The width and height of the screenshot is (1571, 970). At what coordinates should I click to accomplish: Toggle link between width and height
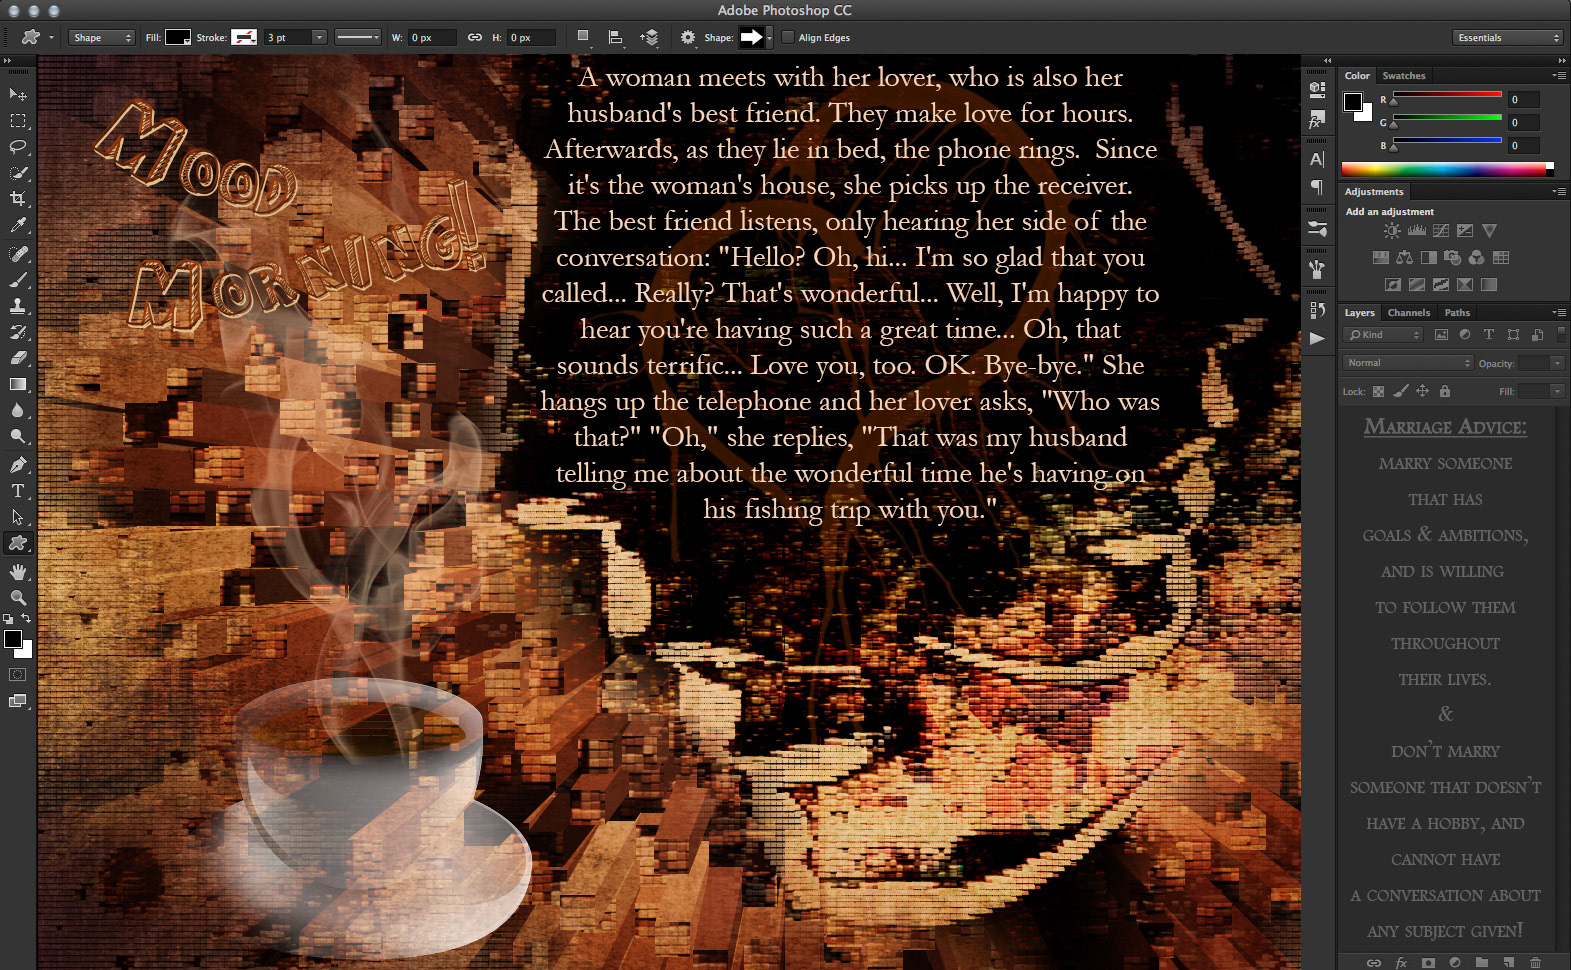pos(475,38)
